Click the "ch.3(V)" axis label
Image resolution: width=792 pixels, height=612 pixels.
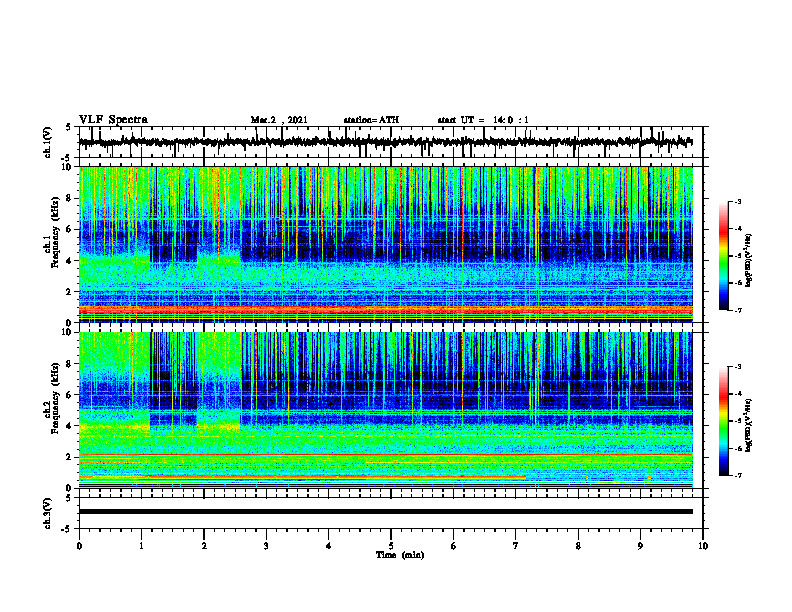click(x=47, y=514)
